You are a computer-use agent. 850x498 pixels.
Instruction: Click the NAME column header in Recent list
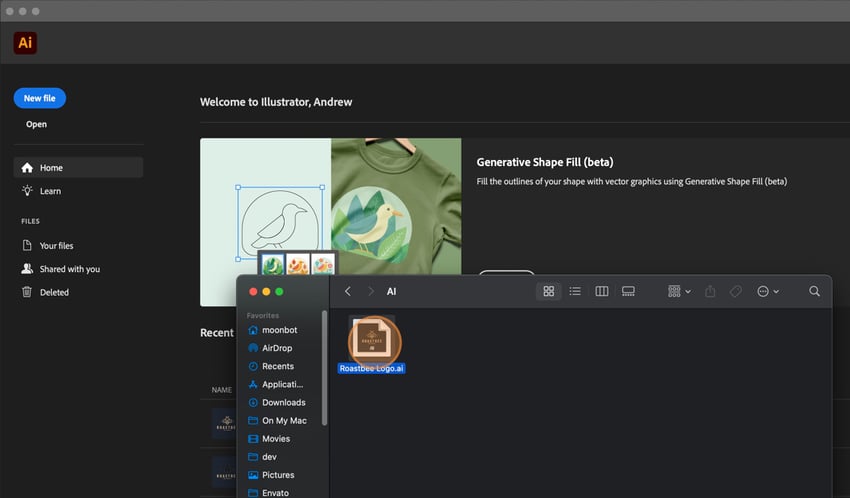[222, 390]
